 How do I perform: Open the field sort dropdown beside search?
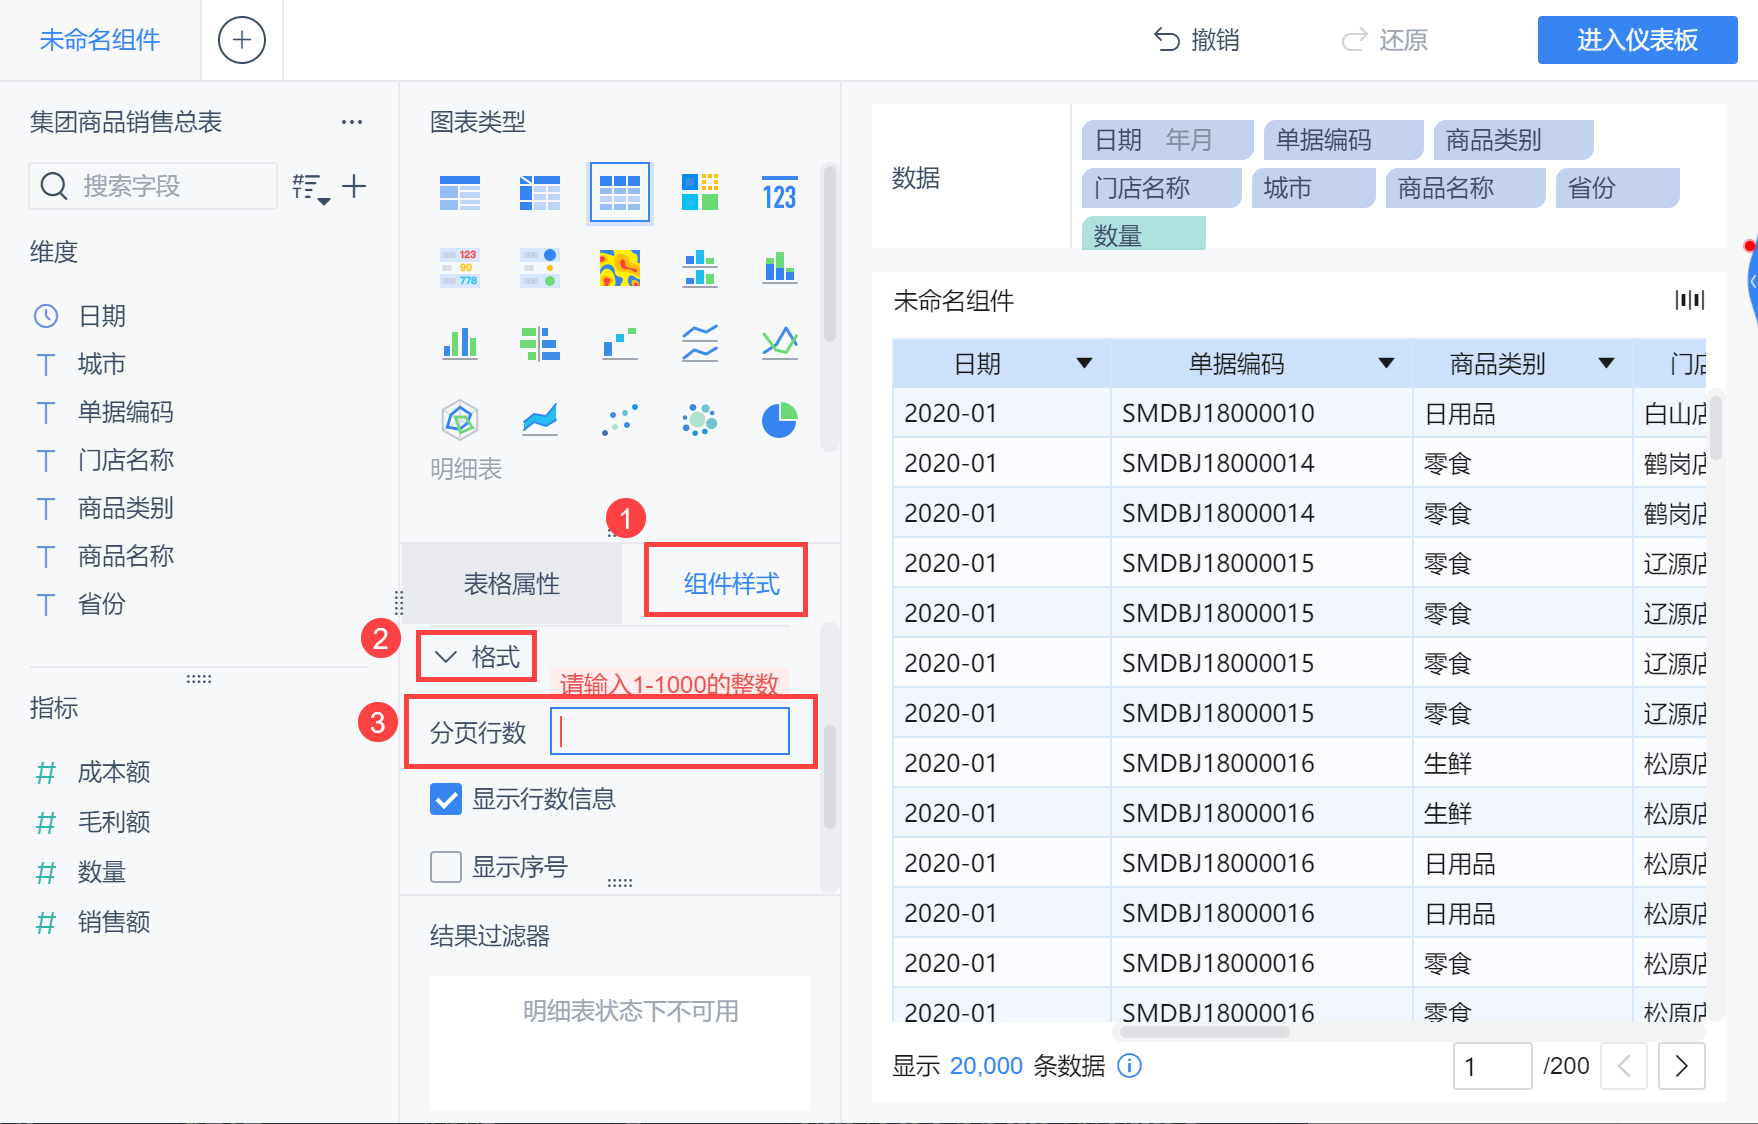pos(310,188)
